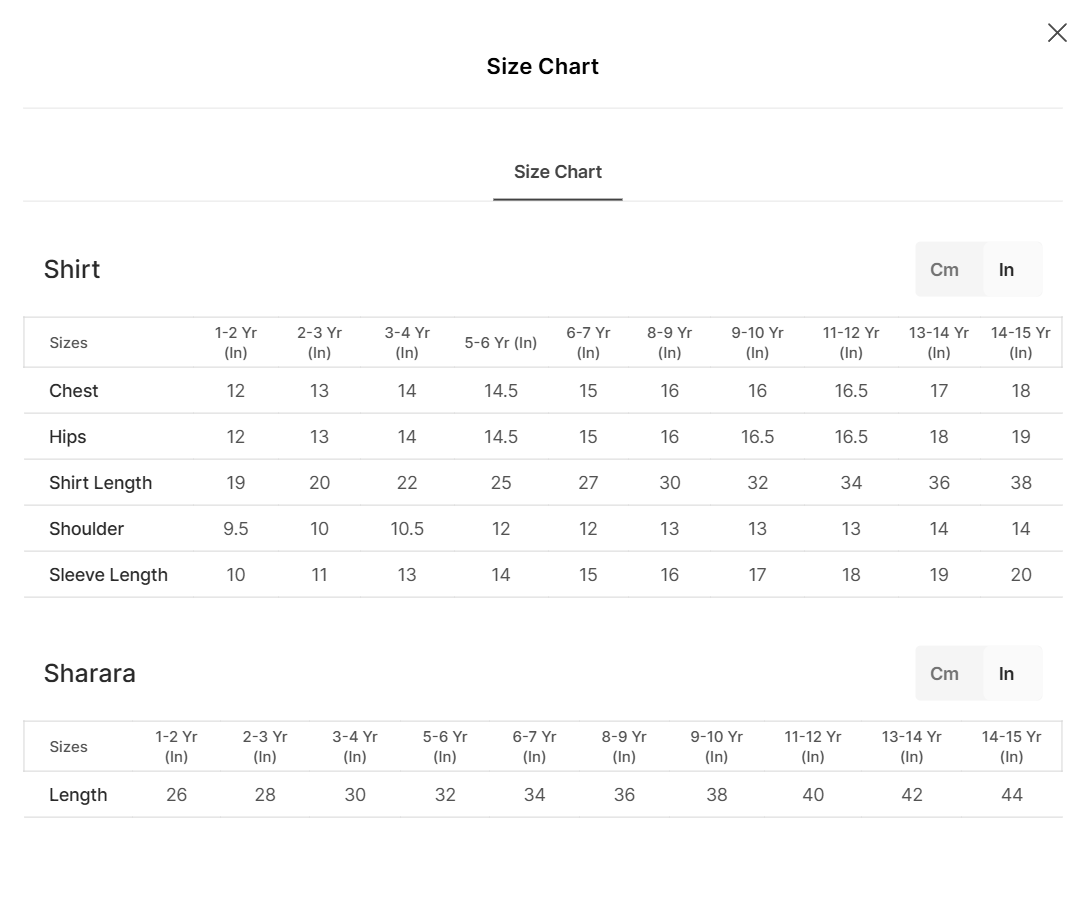The width and height of the screenshot is (1082, 923).
Task: Switch Shirt table units to Cm
Action: 944,269
